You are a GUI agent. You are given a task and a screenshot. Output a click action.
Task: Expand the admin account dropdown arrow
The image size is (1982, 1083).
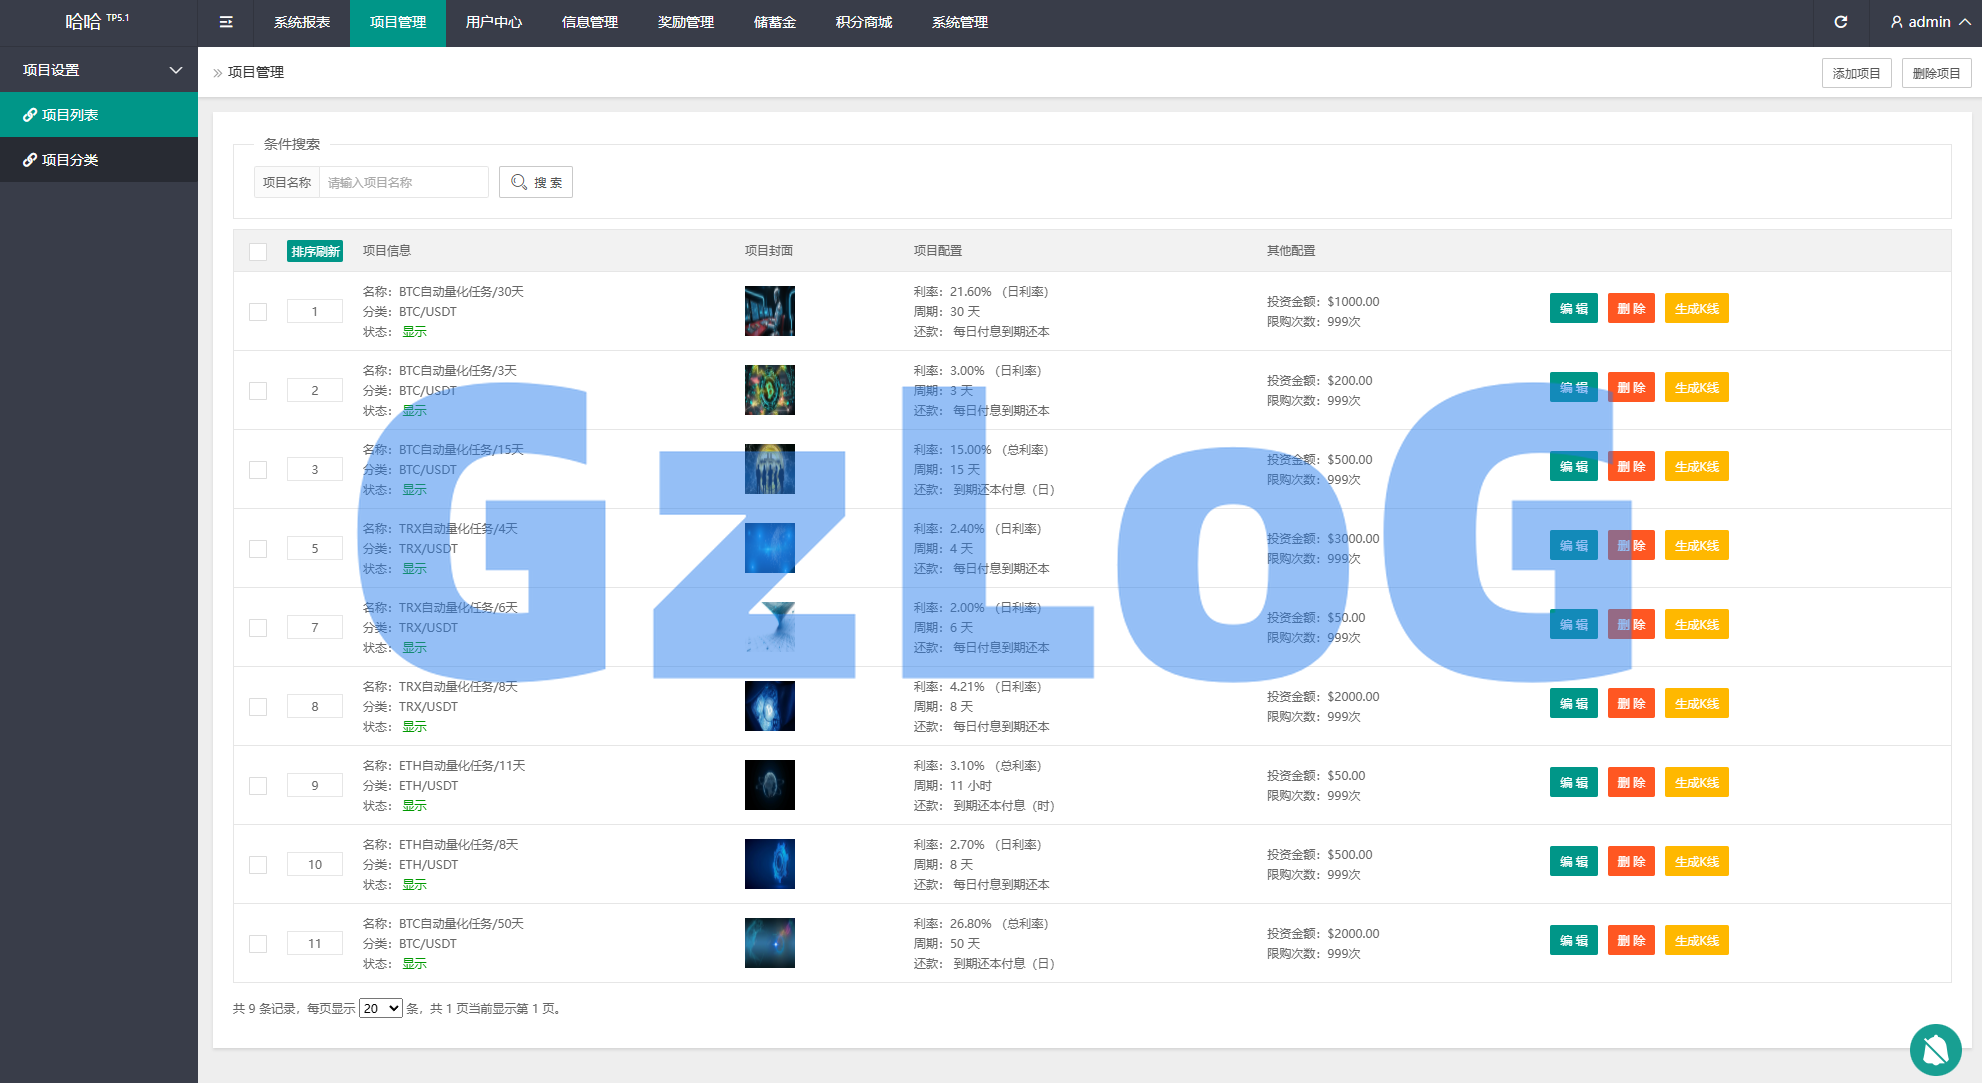coord(1965,22)
